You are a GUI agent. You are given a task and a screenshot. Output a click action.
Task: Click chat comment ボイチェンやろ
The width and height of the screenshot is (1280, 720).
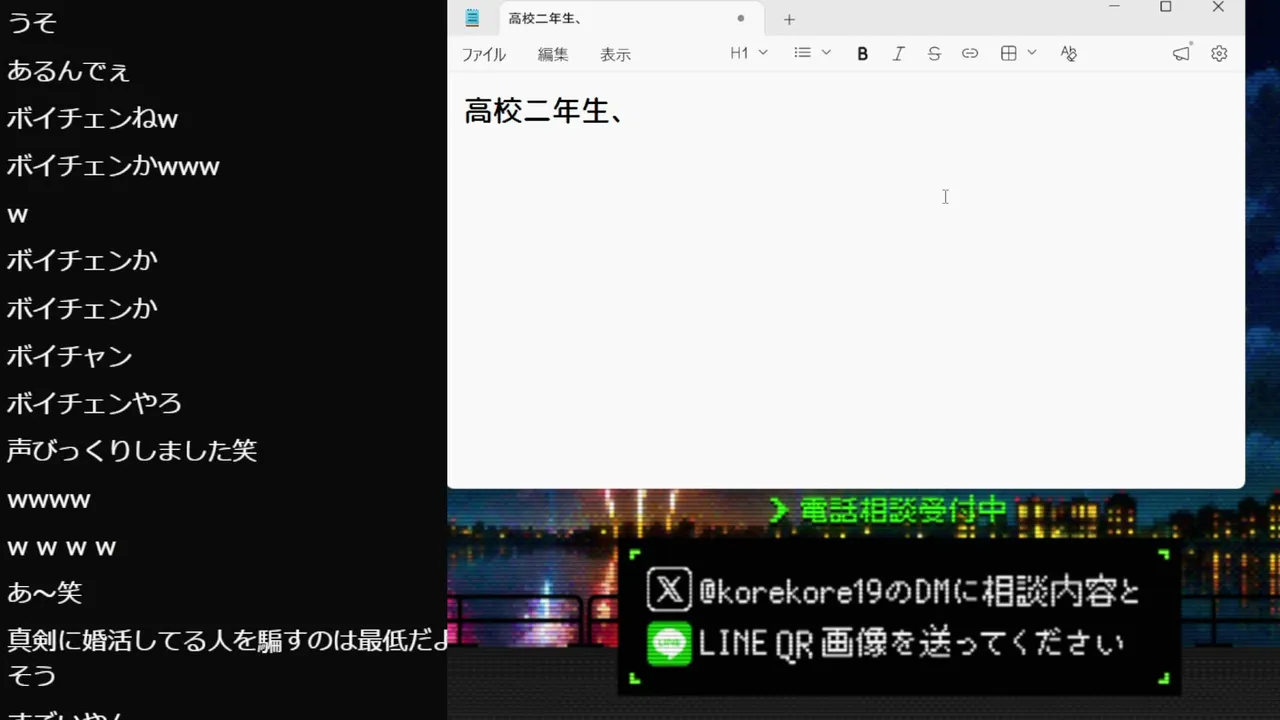[x=95, y=403]
